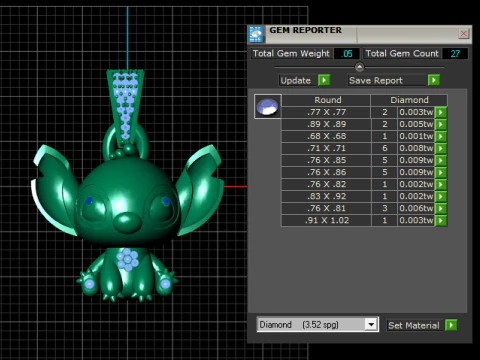The width and height of the screenshot is (480, 360).
Task: Close the Gem Reporter panel
Action: (464, 33)
